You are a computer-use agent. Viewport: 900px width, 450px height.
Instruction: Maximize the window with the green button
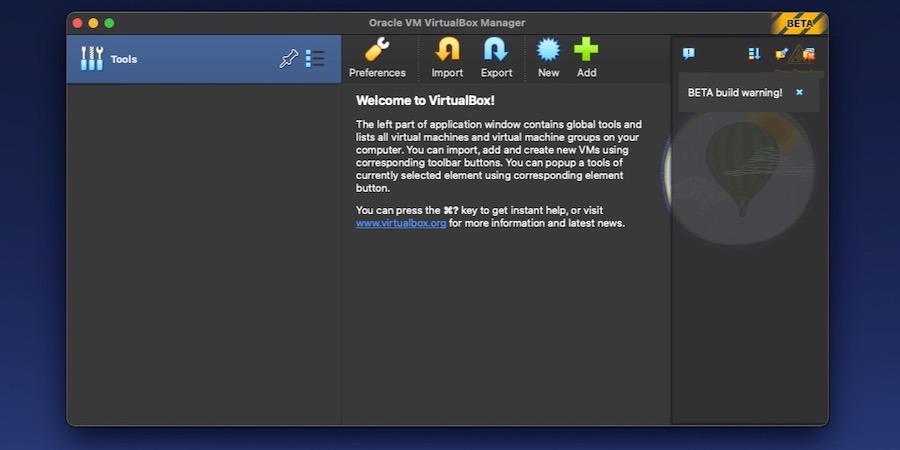coord(109,23)
